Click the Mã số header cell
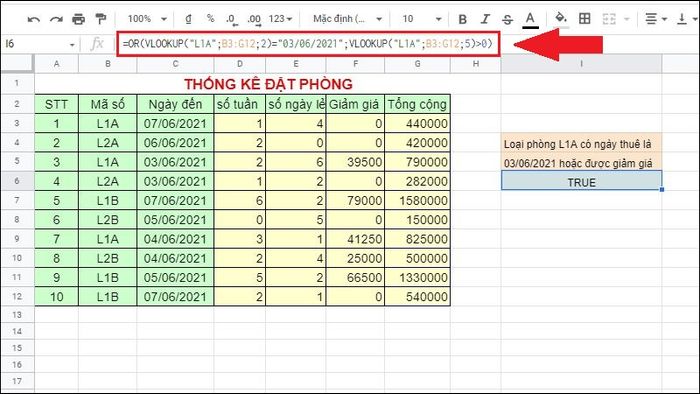 pos(108,104)
